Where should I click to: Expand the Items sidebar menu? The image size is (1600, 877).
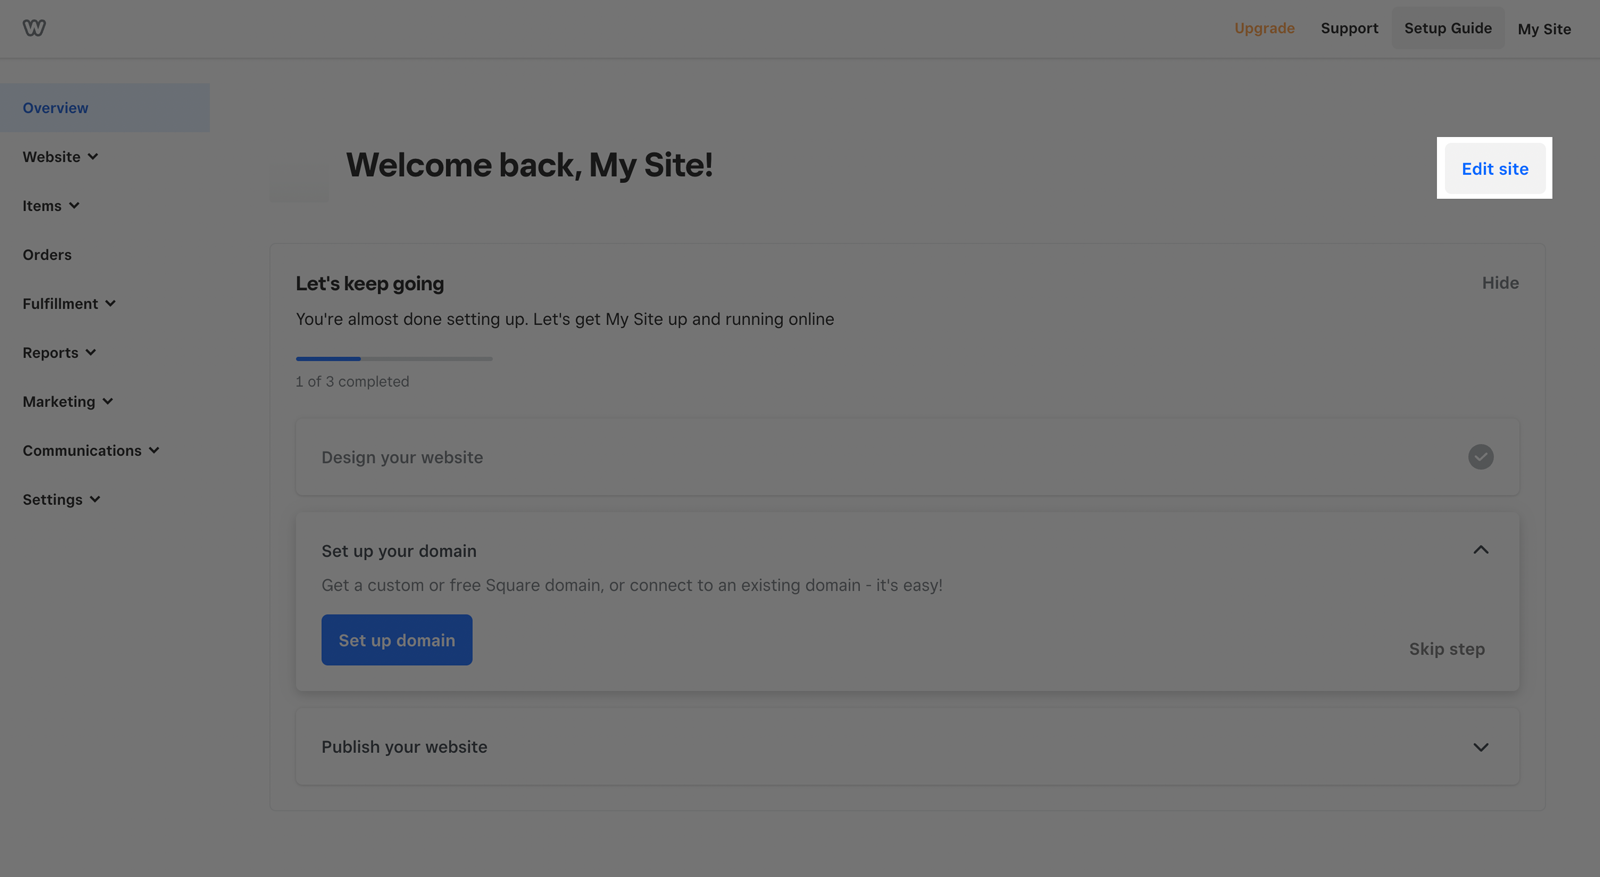pyautogui.click(x=51, y=206)
